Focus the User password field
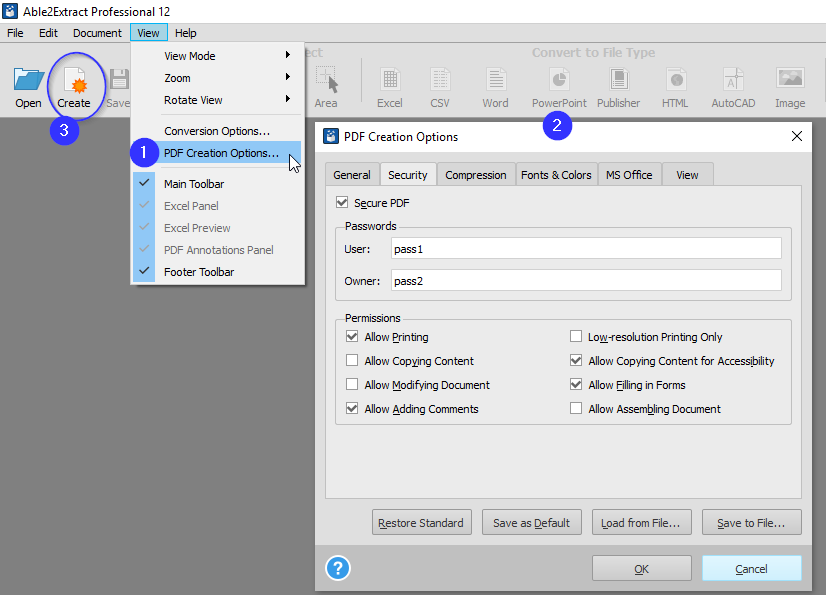 pos(586,248)
